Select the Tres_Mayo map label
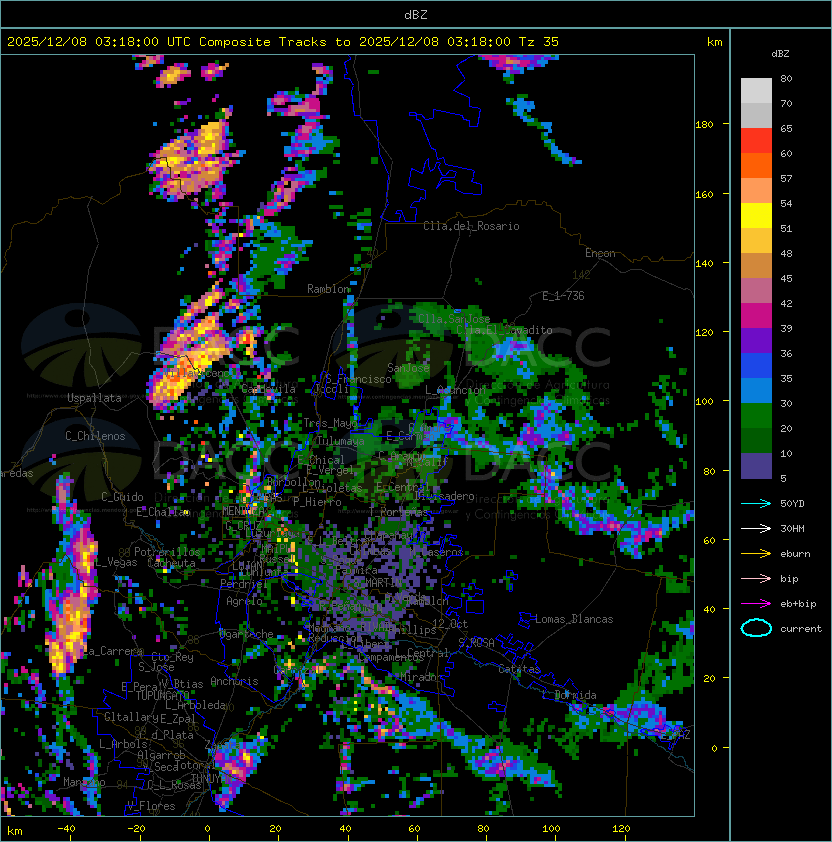 [331, 423]
